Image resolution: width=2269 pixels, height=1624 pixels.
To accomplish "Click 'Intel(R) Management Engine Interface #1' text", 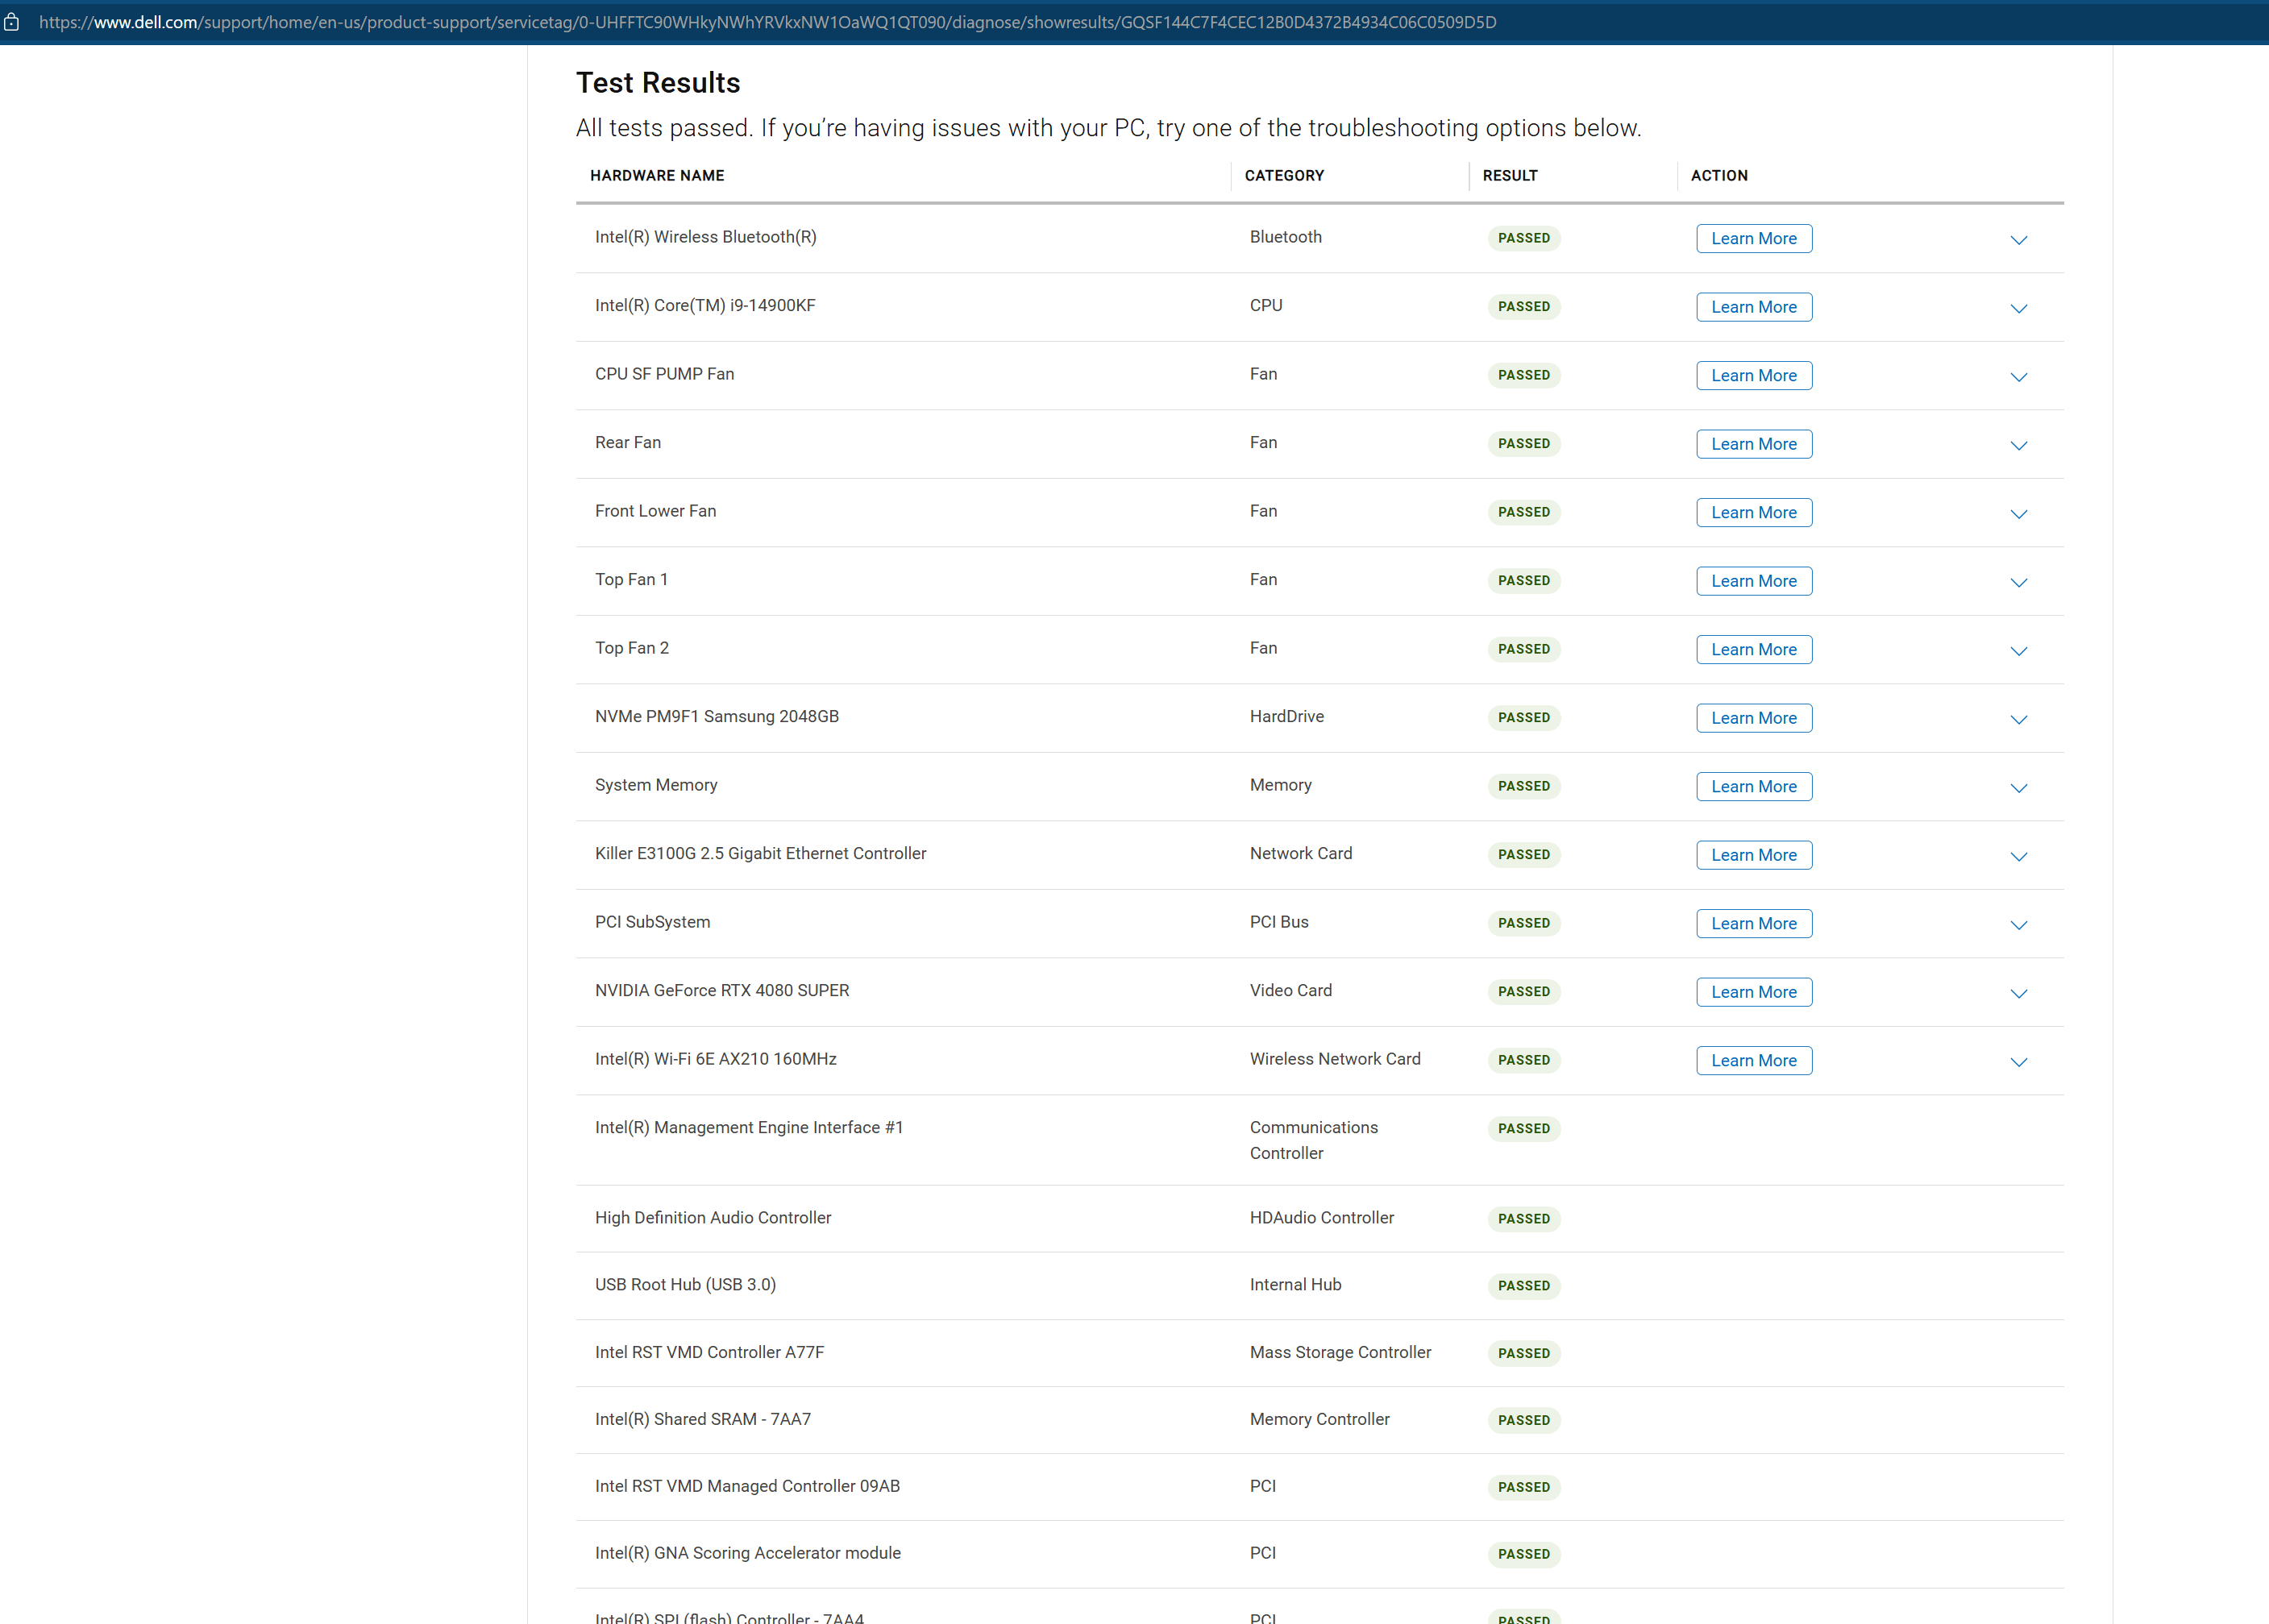I will coord(749,1127).
